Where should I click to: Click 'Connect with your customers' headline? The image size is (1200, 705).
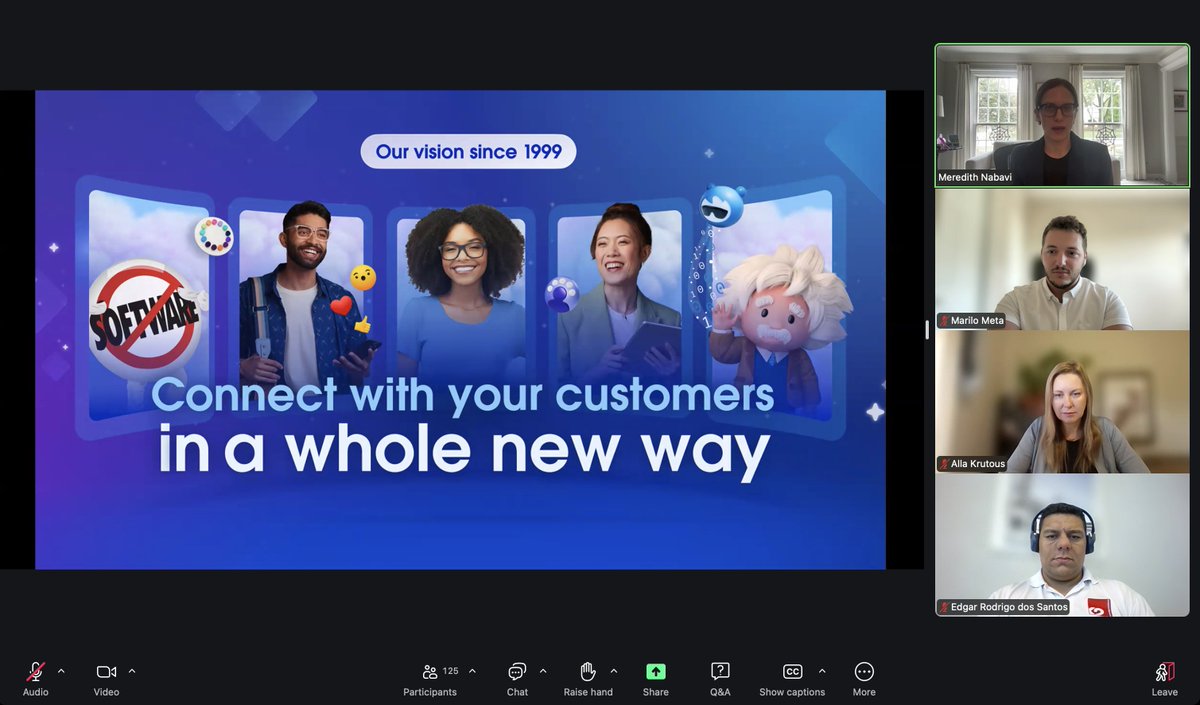point(463,394)
